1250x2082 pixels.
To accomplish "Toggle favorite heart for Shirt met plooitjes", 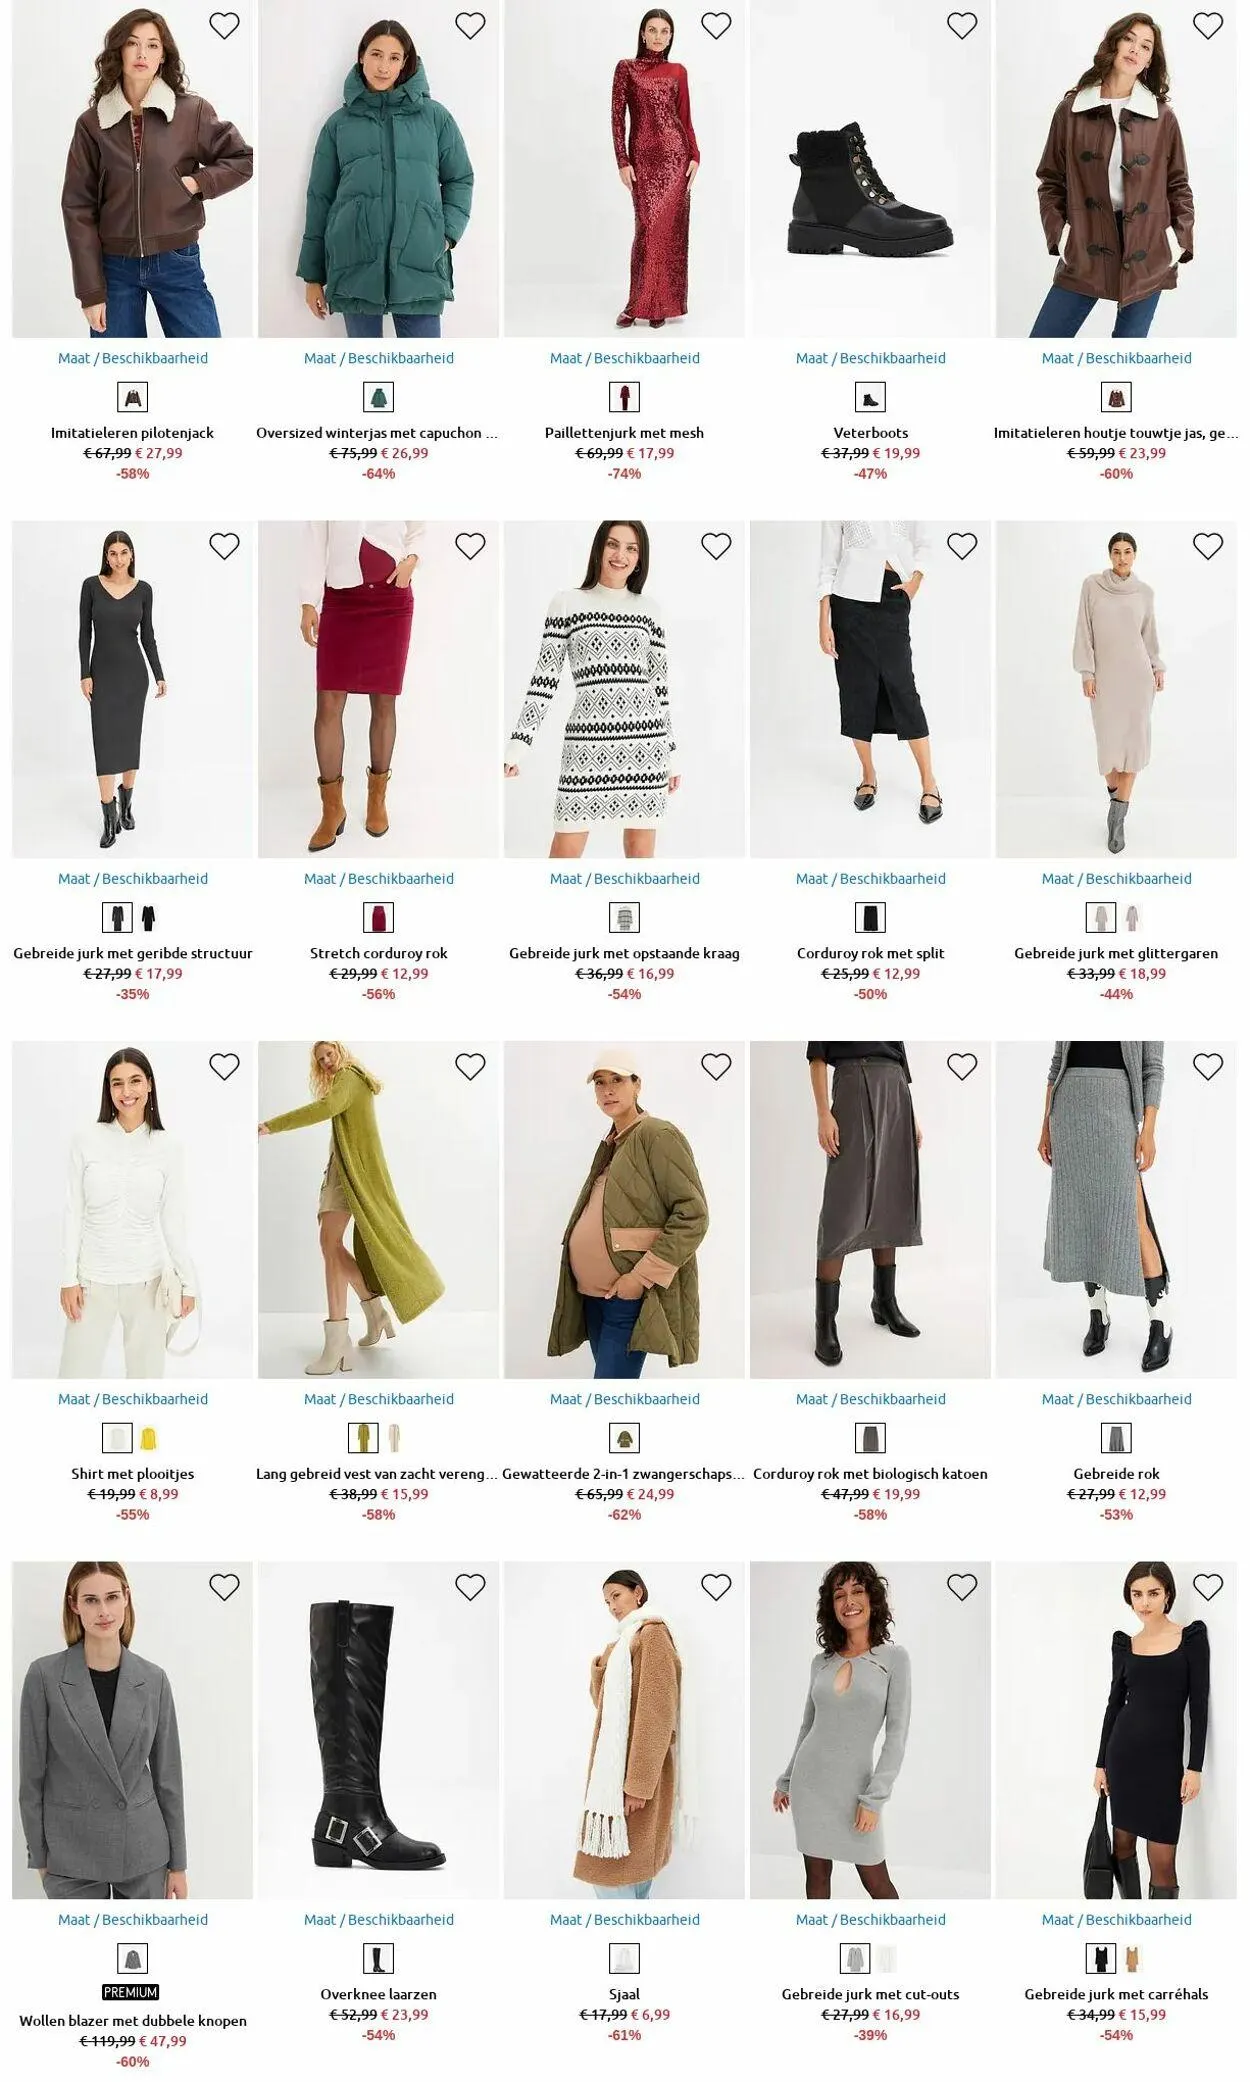I will (224, 1067).
